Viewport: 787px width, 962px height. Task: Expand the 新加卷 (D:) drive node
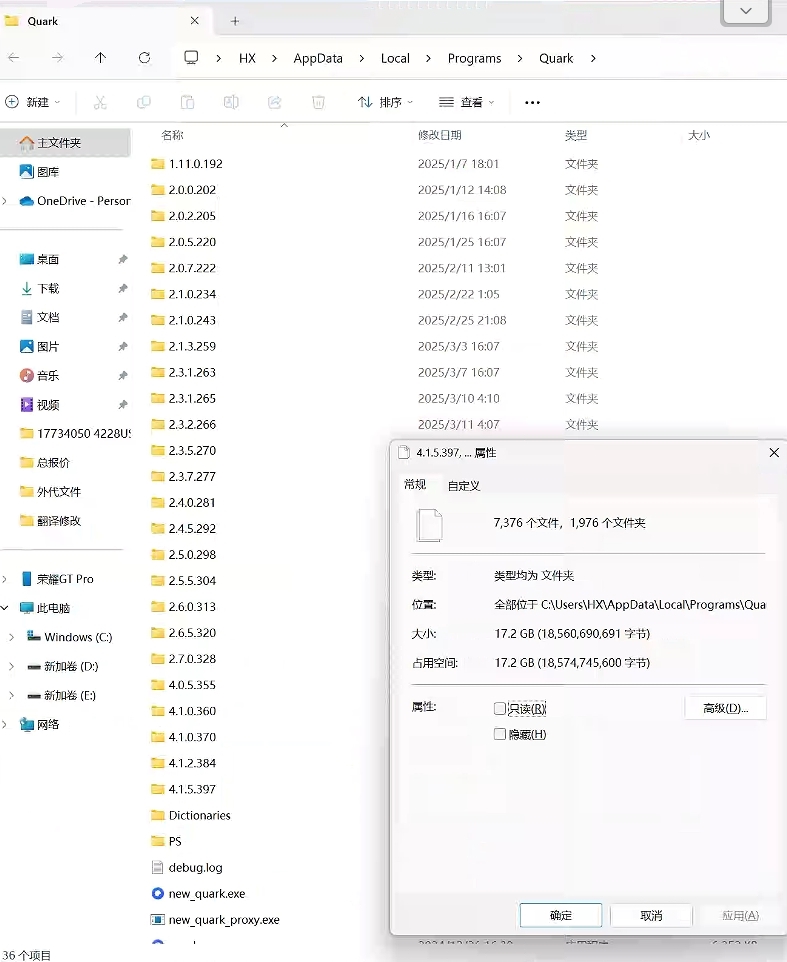pyautogui.click(x=12, y=666)
